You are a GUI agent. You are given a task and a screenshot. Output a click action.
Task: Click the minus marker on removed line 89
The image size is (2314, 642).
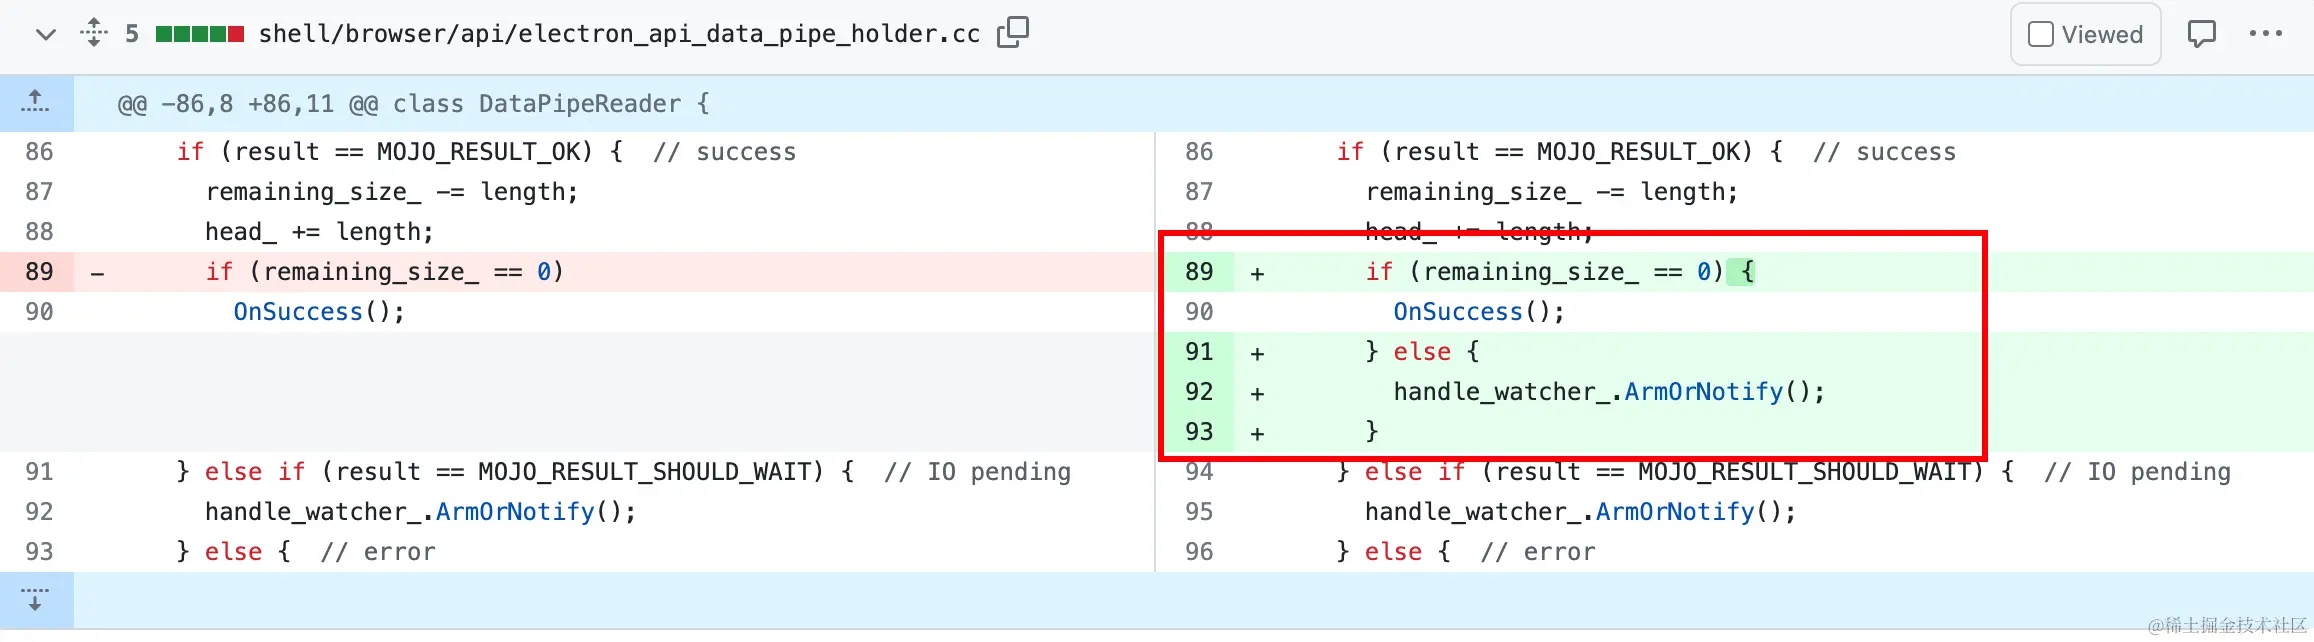97,273
